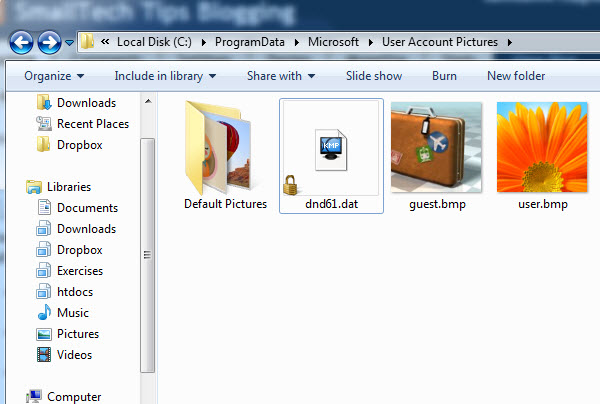Open Dropbox under Favorites
Image resolution: width=600 pixels, height=404 pixels.
[80, 145]
